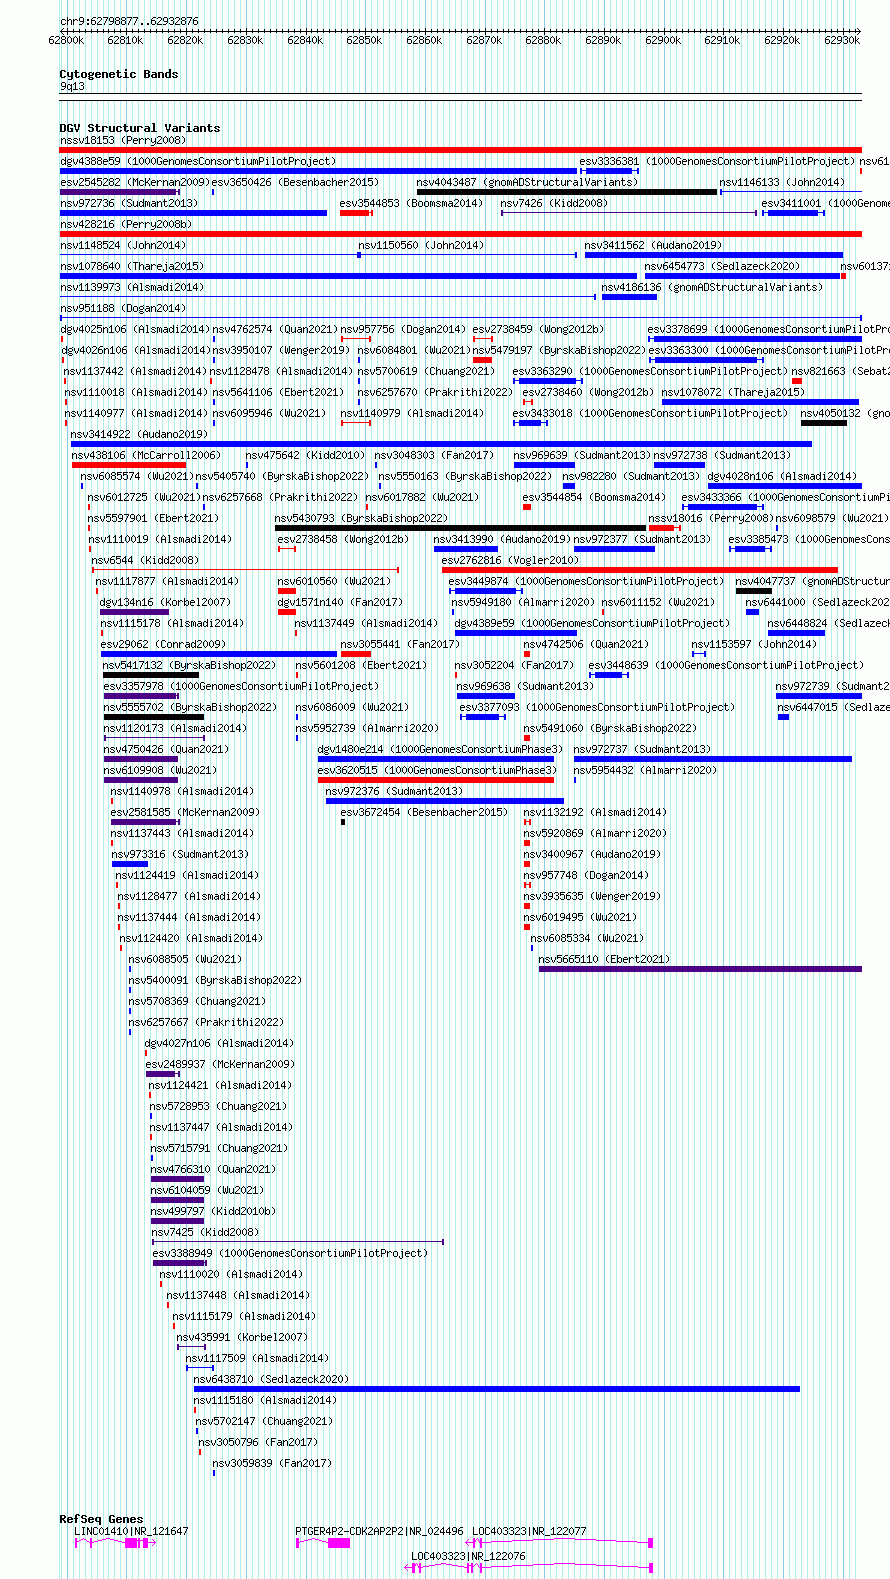Open esv2738459 (Wong2012b) variant
Image resolution: width=890 pixels, height=1579 pixels.
coord(538,330)
